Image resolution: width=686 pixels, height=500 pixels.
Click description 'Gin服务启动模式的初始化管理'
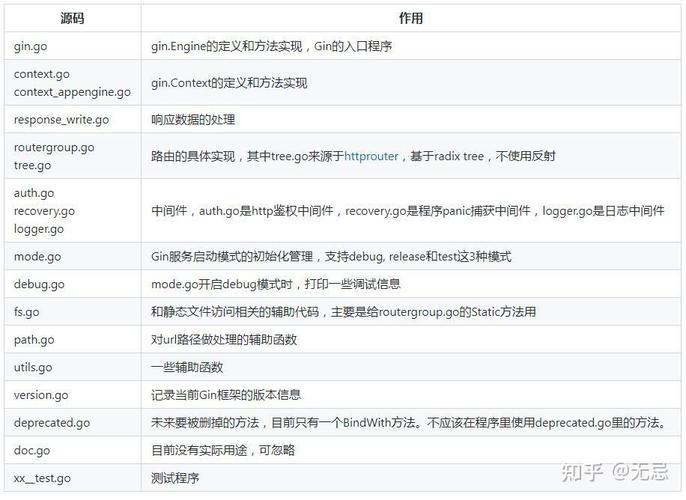click(232, 257)
